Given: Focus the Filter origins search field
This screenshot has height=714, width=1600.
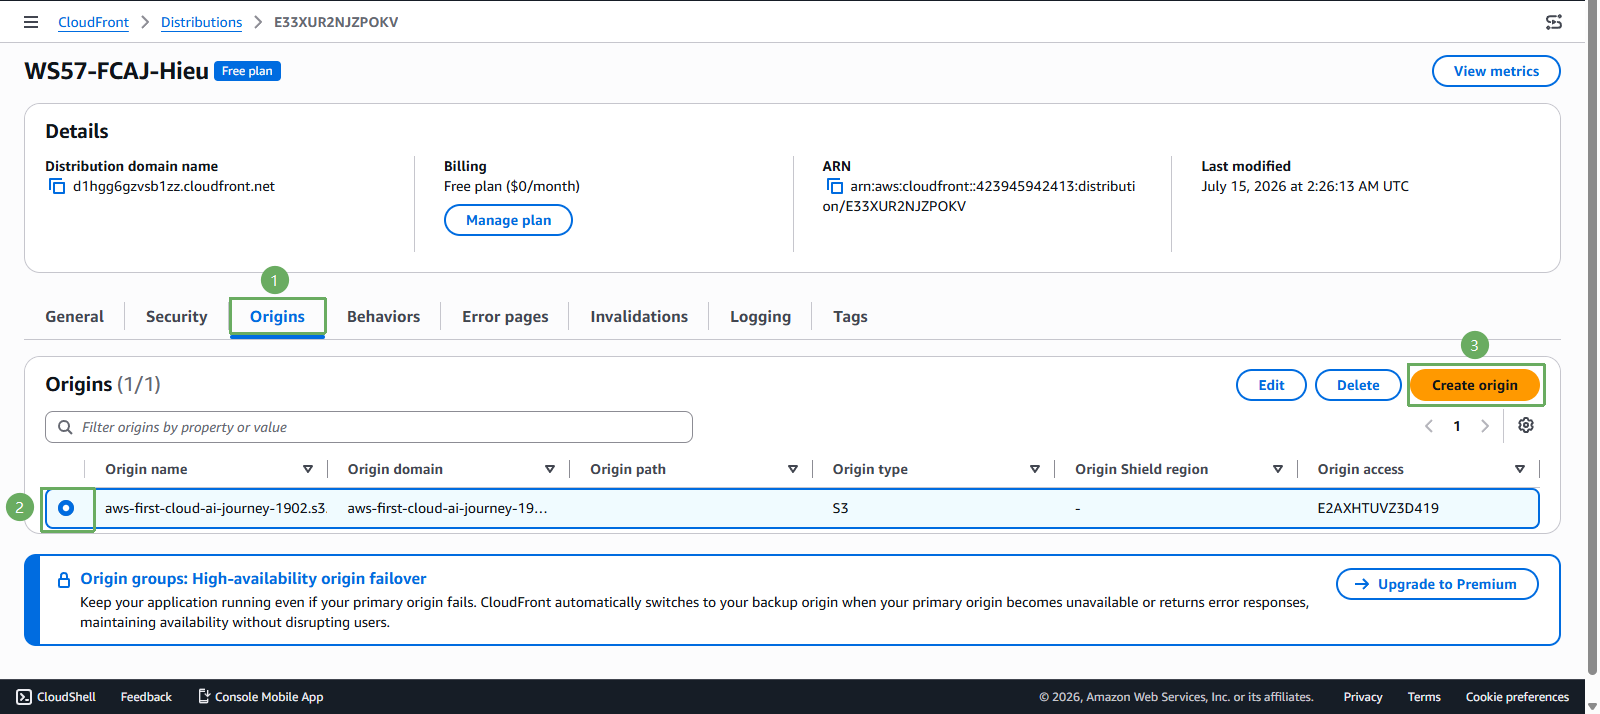Looking at the screenshot, I should coord(369,427).
